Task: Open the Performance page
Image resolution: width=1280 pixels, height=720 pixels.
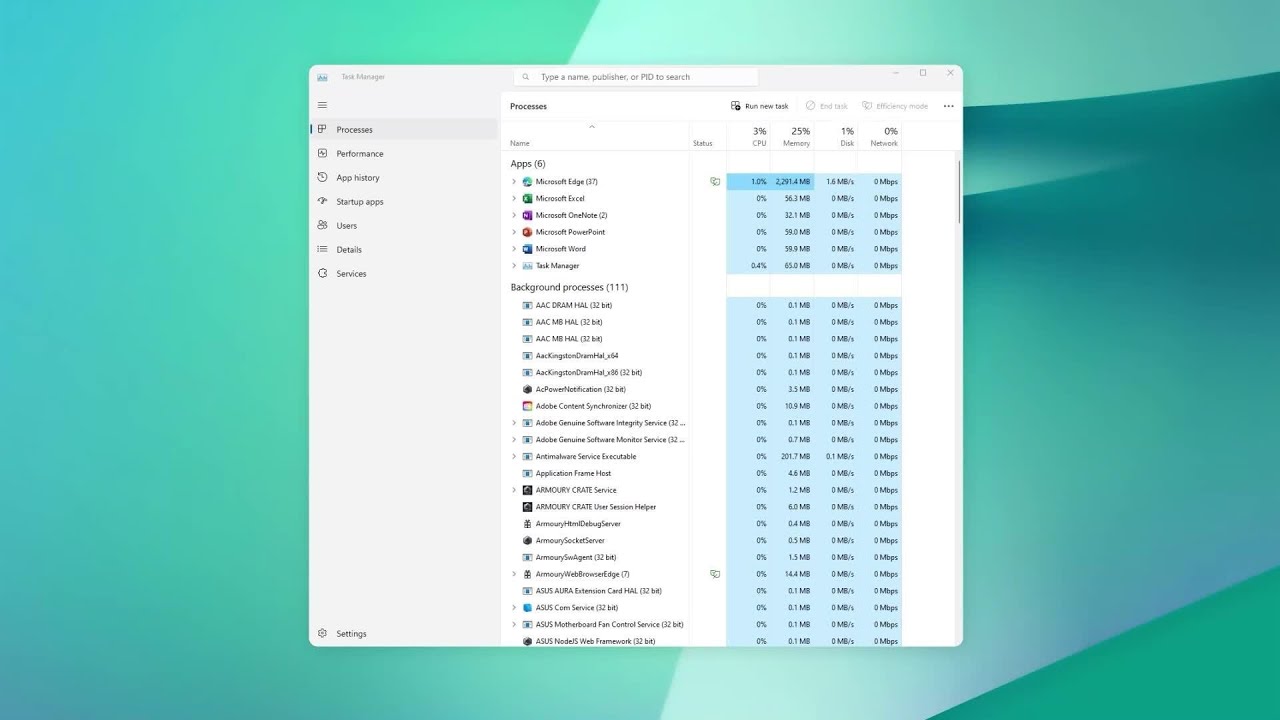Action: [403, 154]
